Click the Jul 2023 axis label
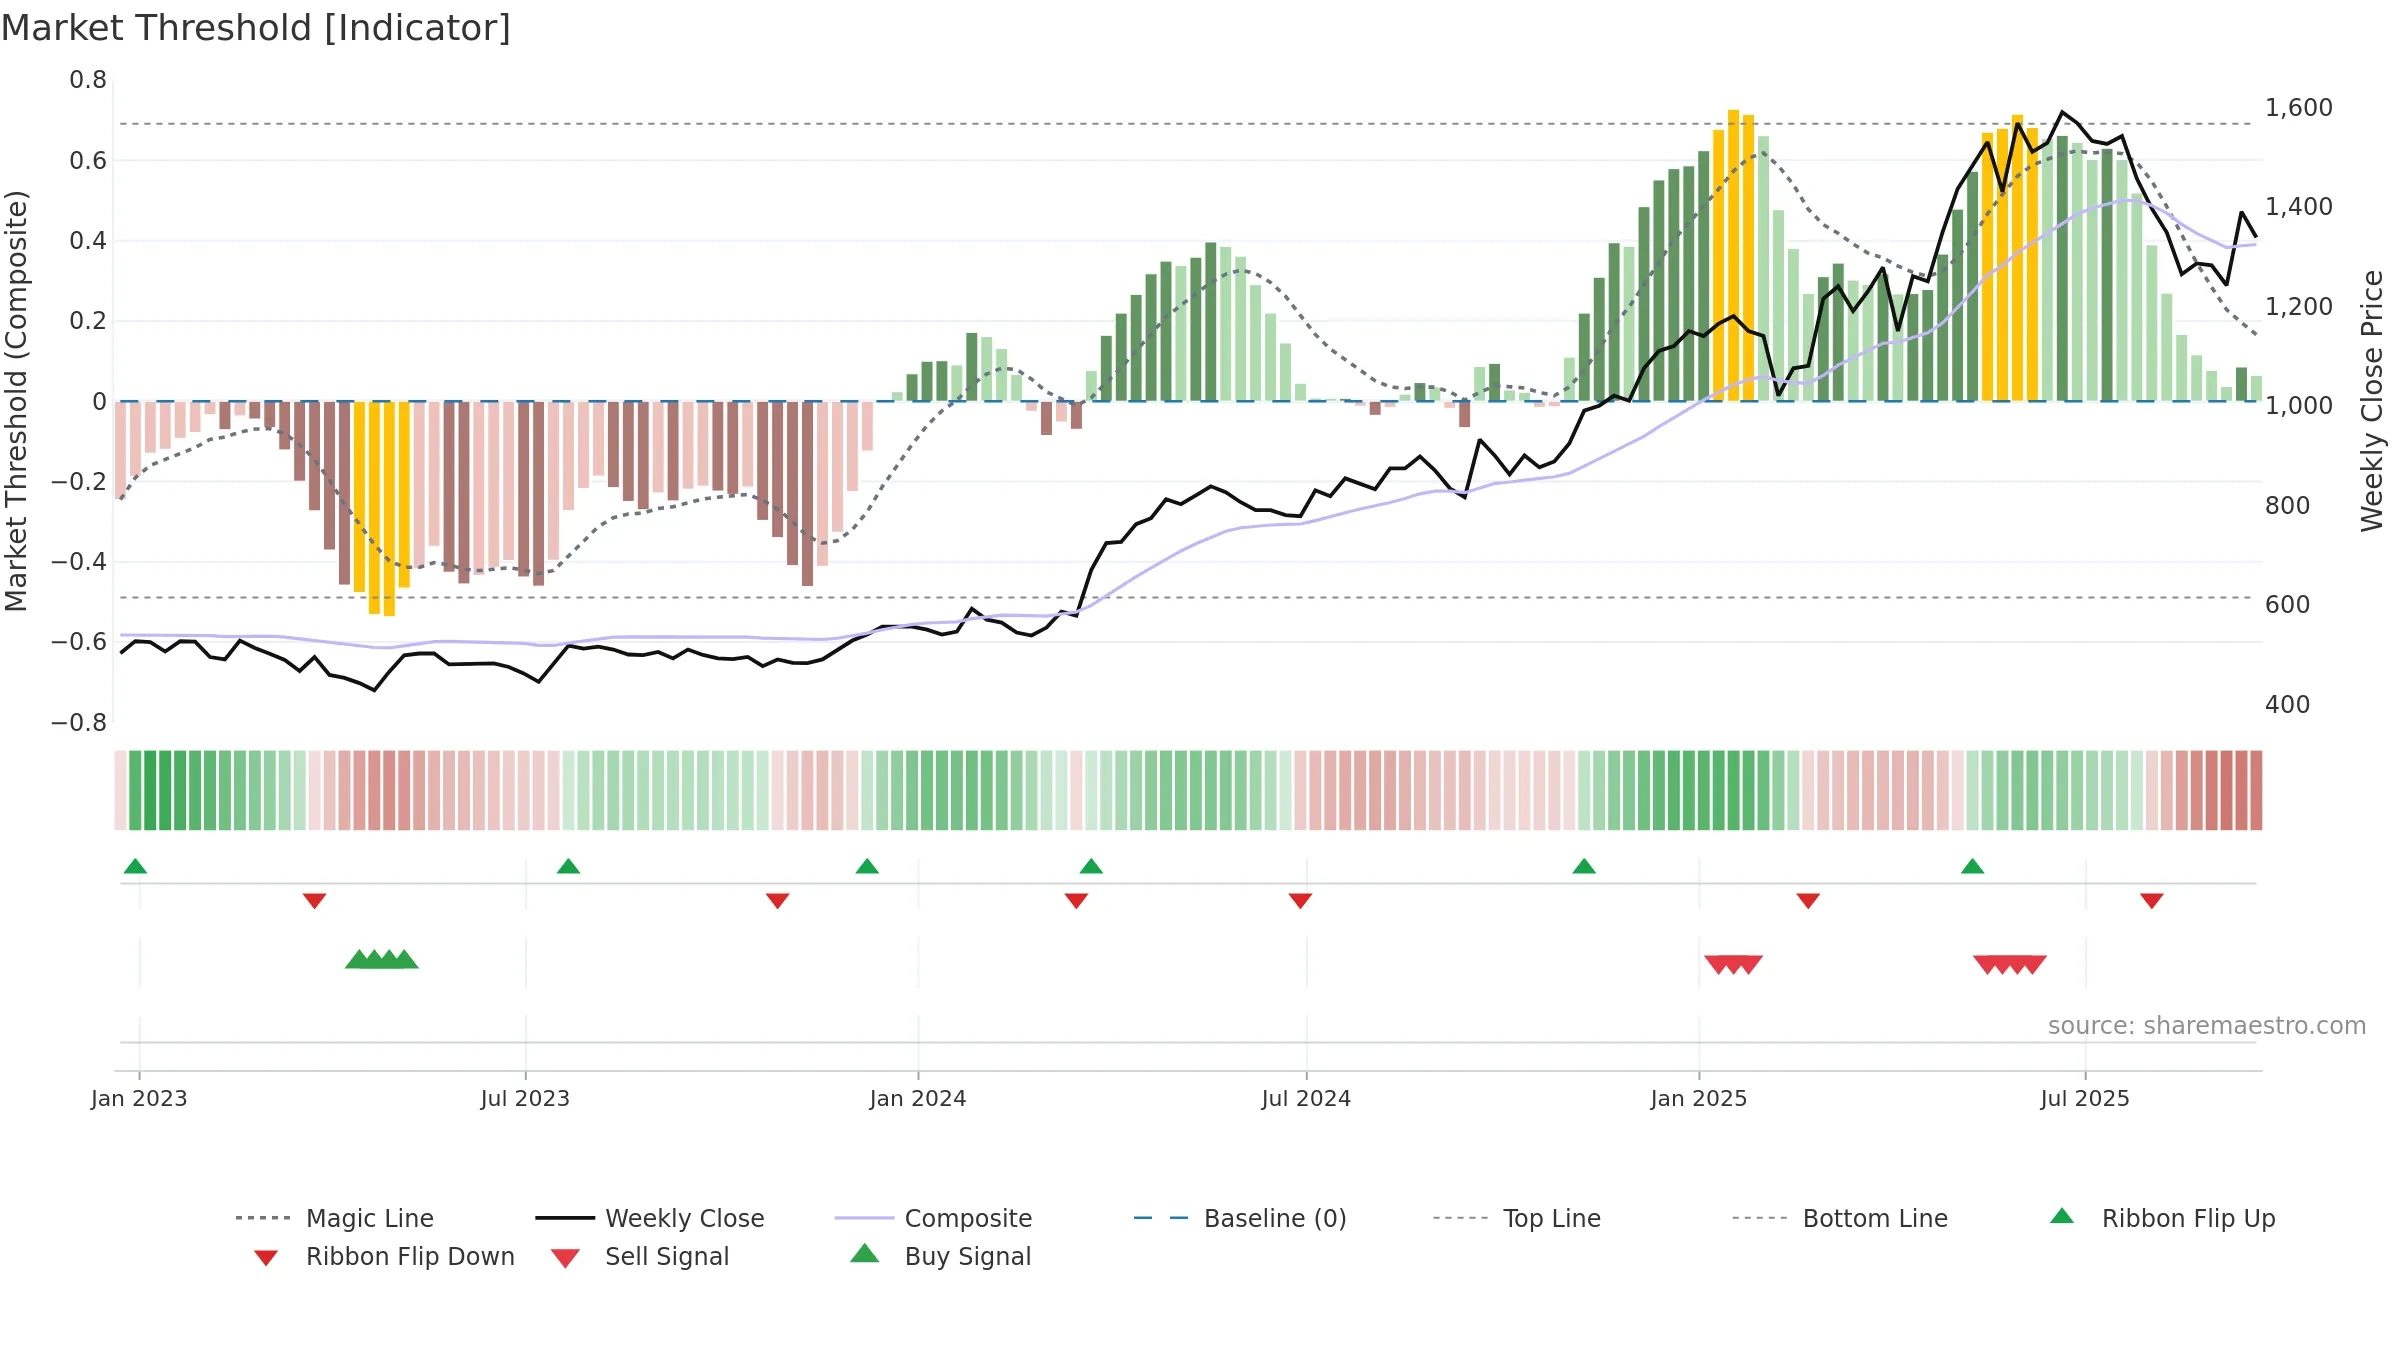 tap(525, 1098)
